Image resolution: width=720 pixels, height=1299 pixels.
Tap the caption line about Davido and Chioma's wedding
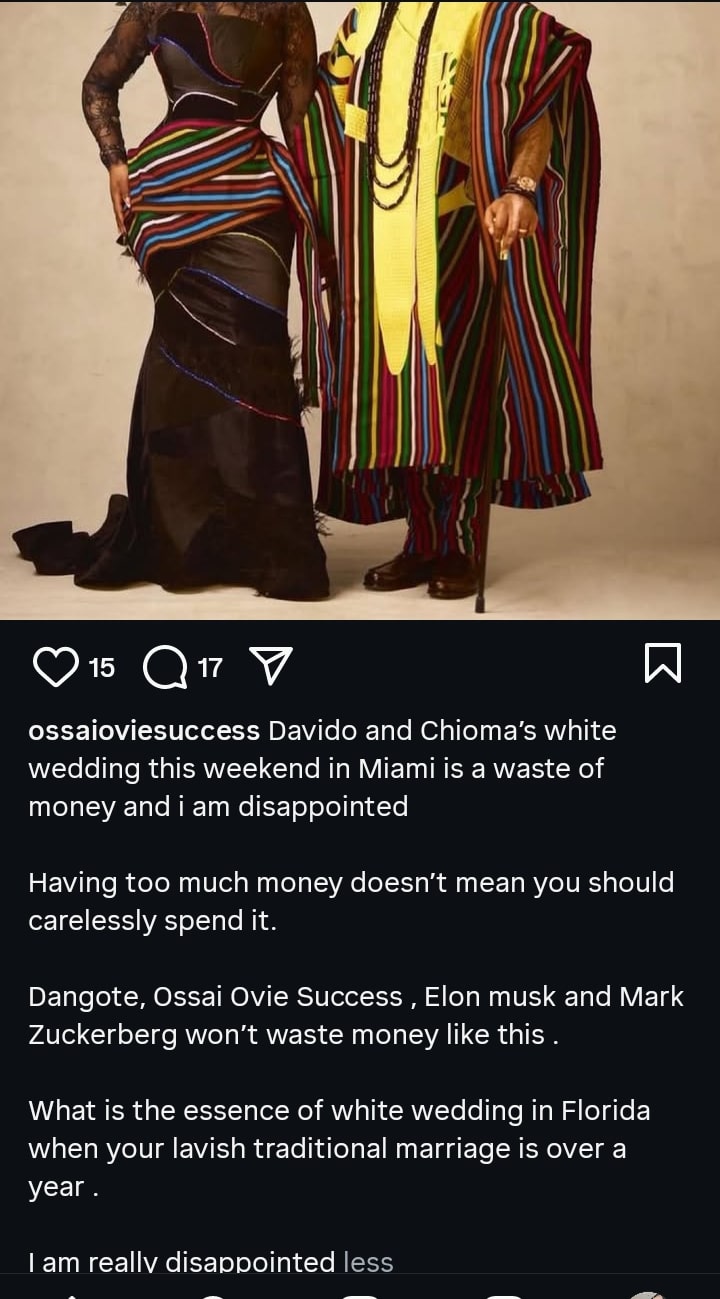tap(322, 769)
